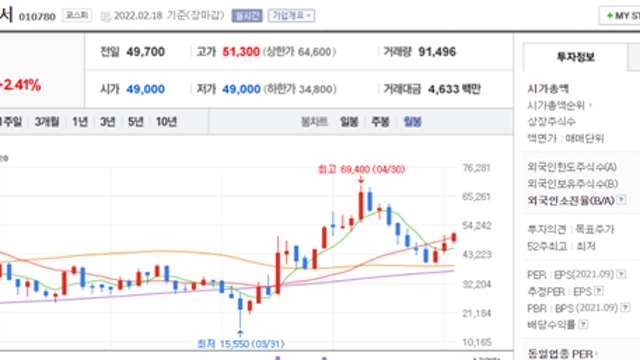Image resolution: width=640 pixels, height=360 pixels.
Task: Click the 저가 49,000 value
Action: (x=241, y=89)
